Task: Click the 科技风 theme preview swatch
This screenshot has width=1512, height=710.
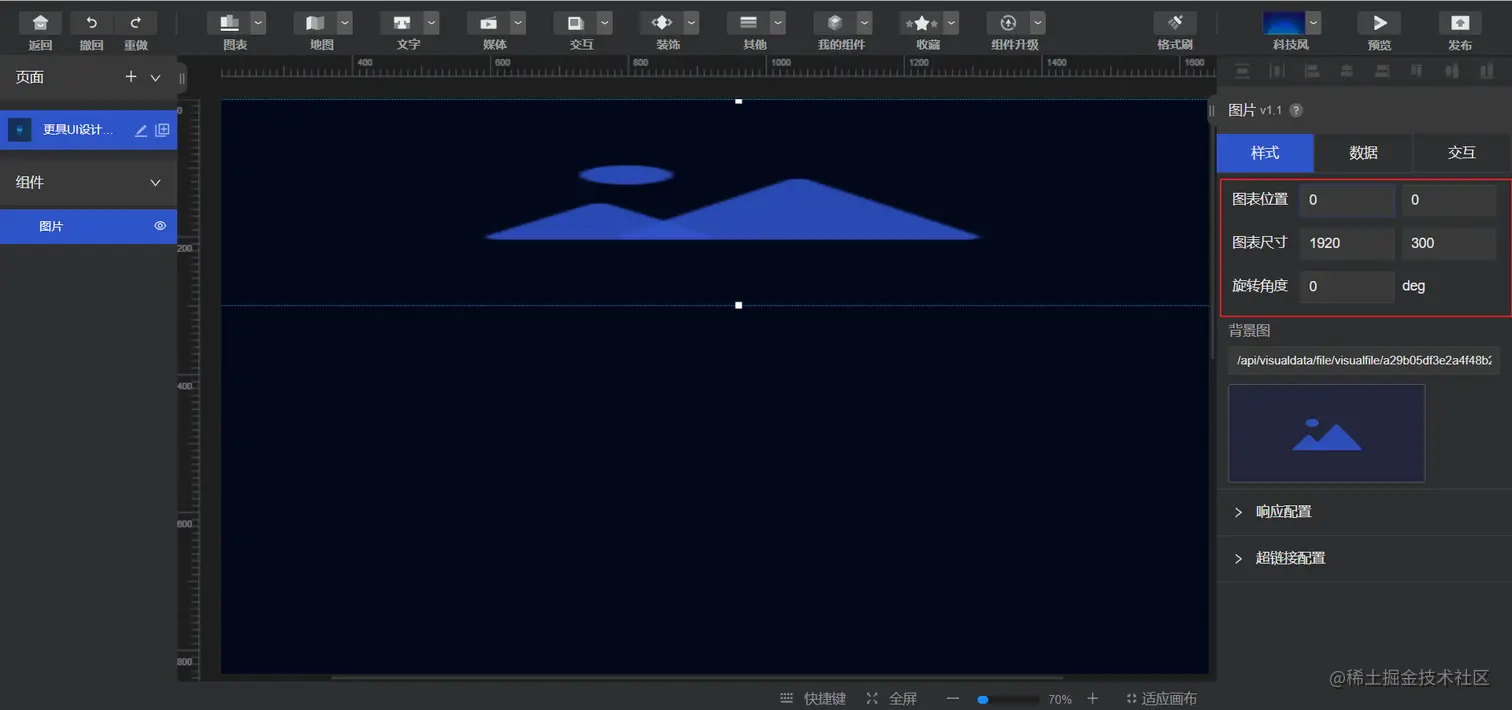Action: pos(1284,23)
